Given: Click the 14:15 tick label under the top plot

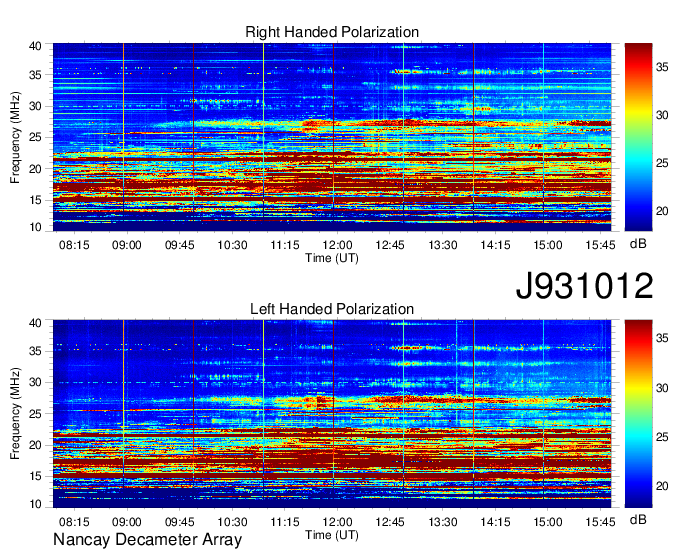Looking at the screenshot, I should [x=495, y=245].
